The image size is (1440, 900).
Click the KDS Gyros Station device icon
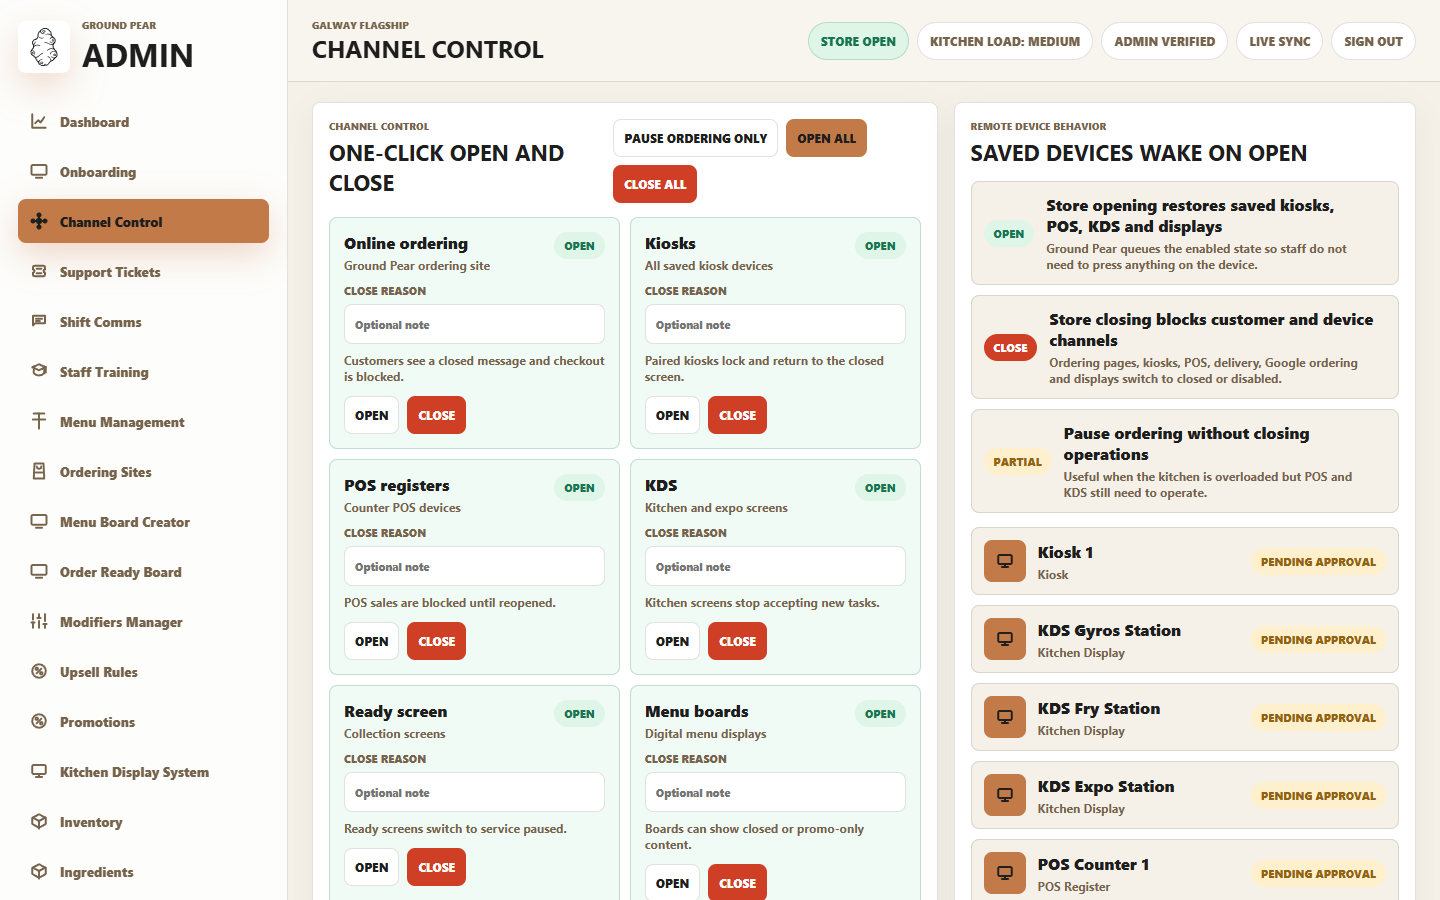coord(1005,639)
